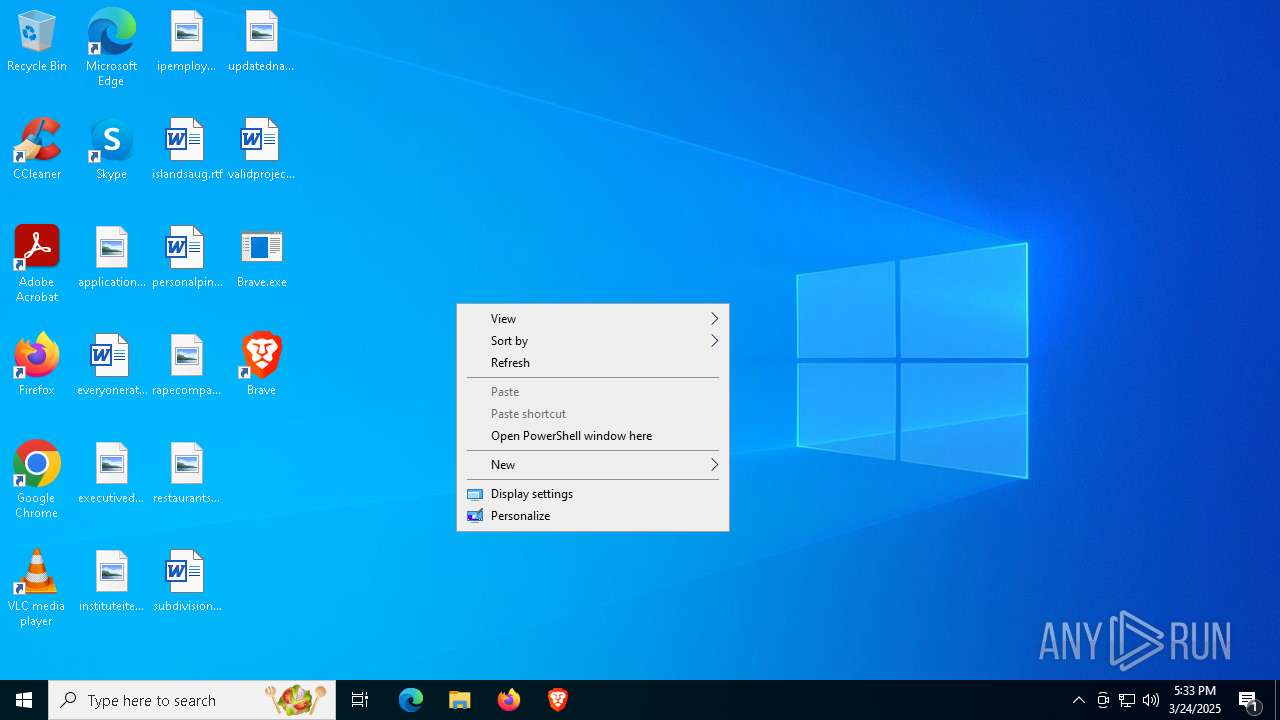Screen dimensions: 1280x720
Task: Select the application... image file icon
Action: (x=111, y=258)
